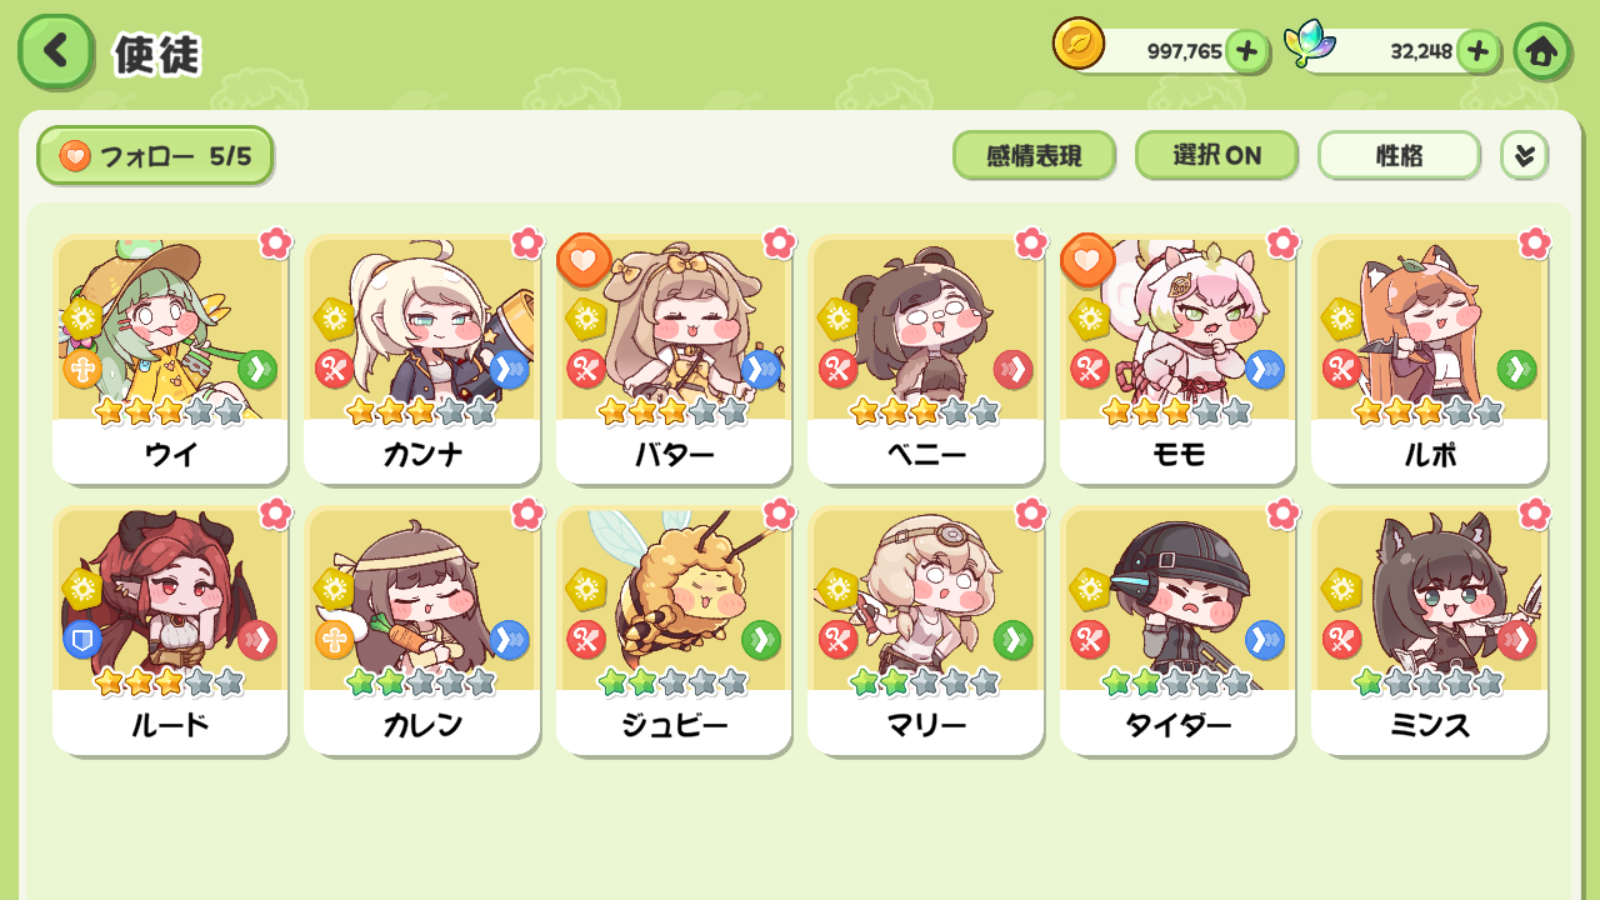Click the pink flower badge on ウイ's card

[x=275, y=243]
